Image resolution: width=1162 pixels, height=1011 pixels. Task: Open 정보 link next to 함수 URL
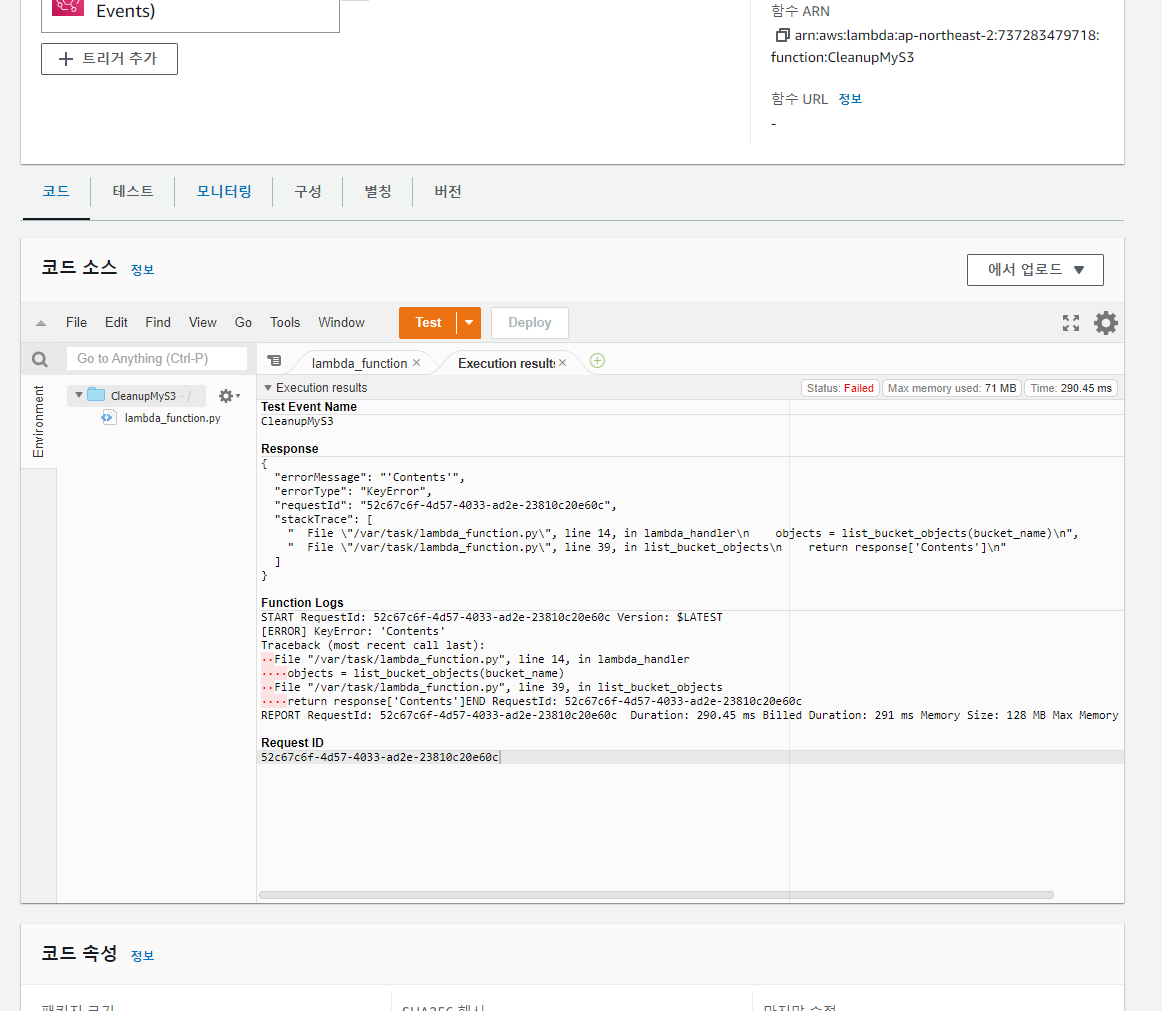tap(850, 99)
